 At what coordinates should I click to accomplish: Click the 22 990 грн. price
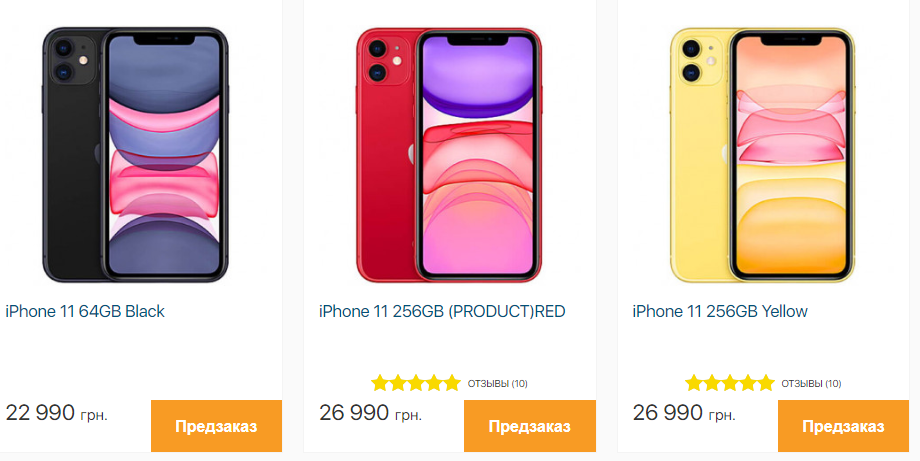coord(56,413)
